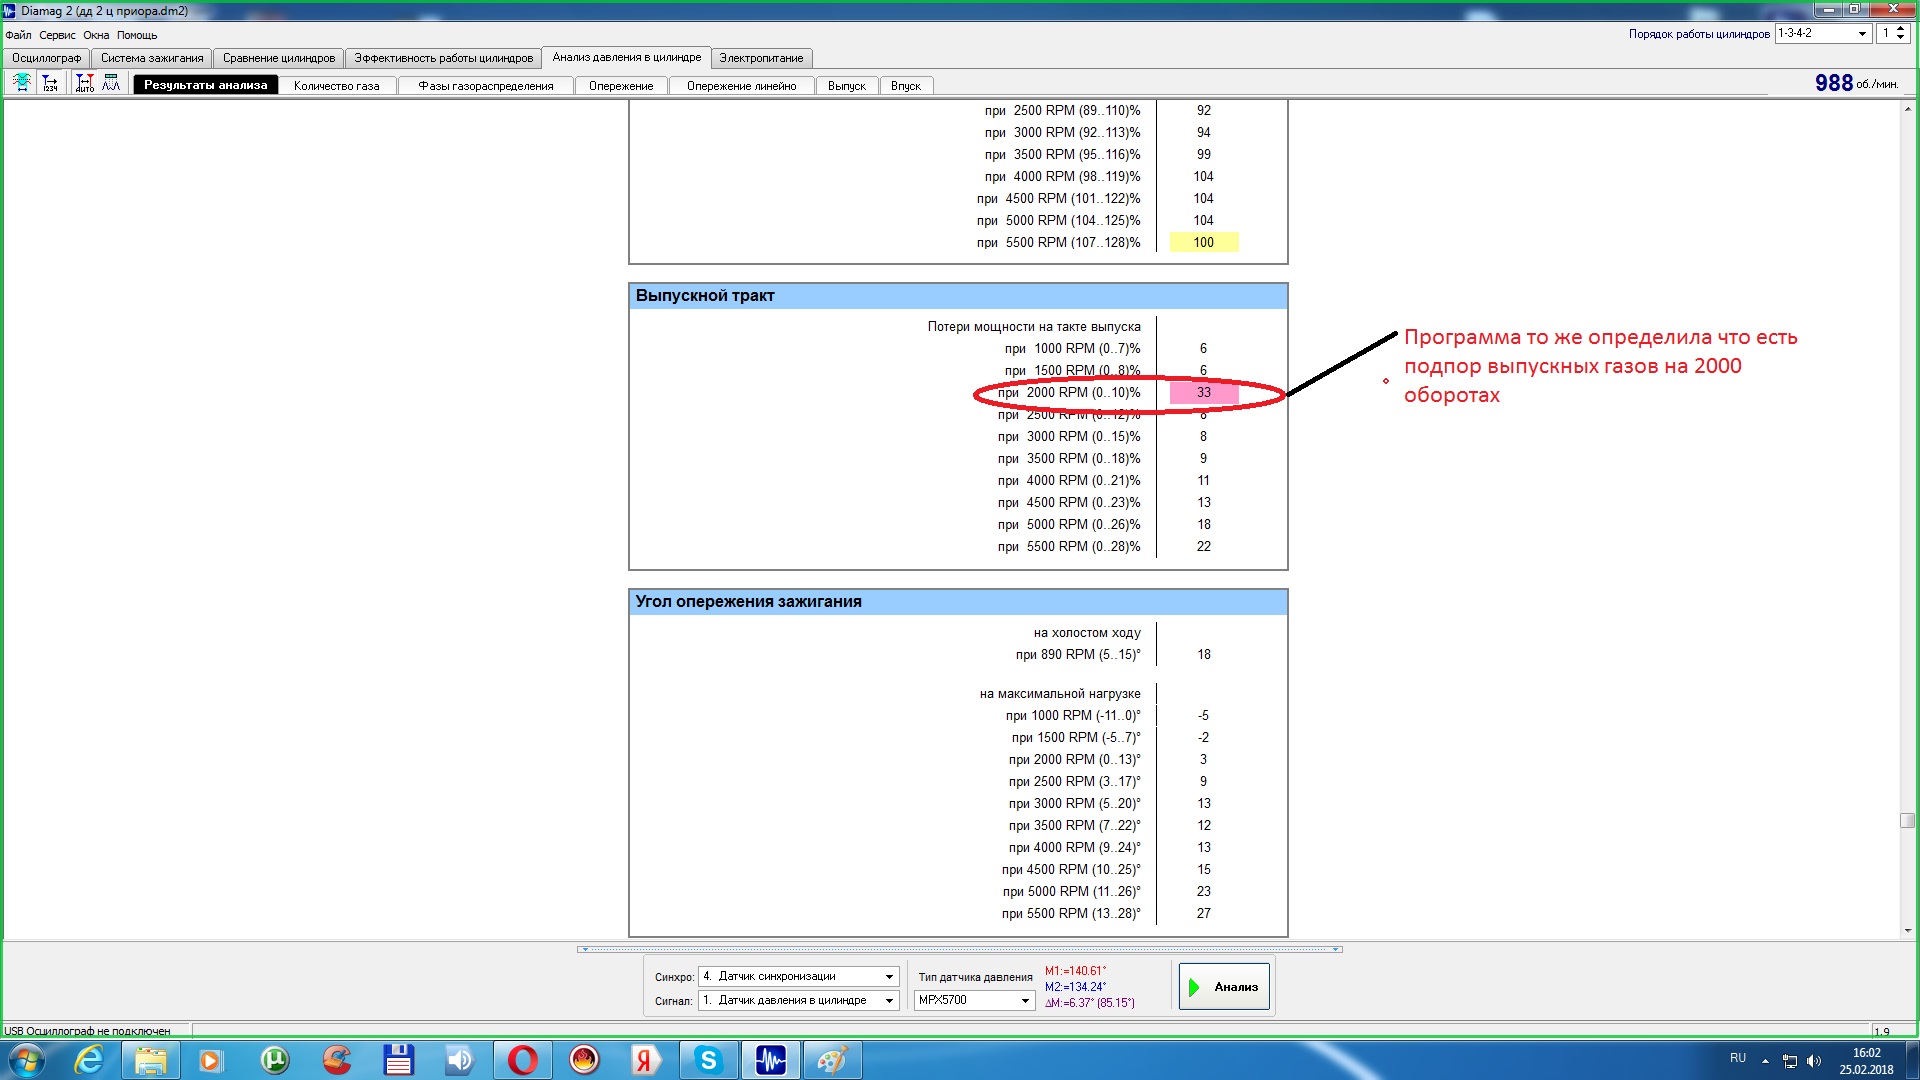Click the flame disc burner taskbar icon
This screenshot has width=1920, height=1080.
pos(584,1060)
